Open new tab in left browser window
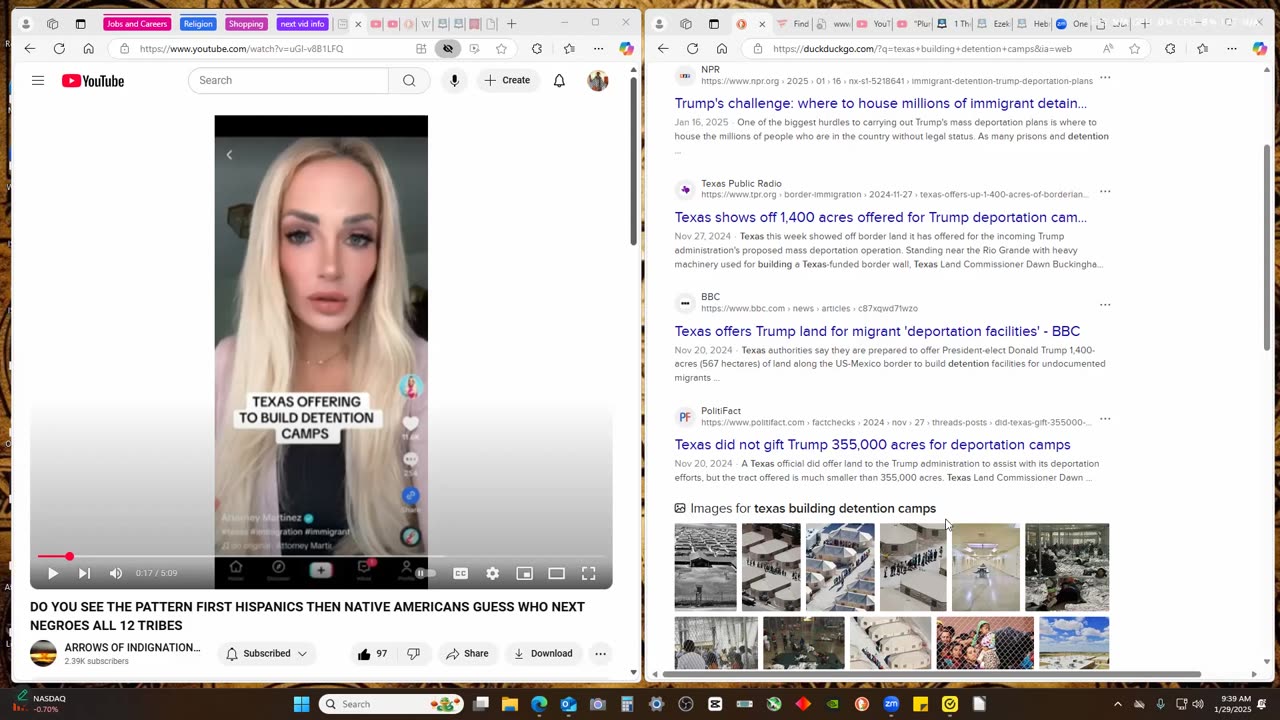The image size is (1280, 720). click(x=511, y=24)
